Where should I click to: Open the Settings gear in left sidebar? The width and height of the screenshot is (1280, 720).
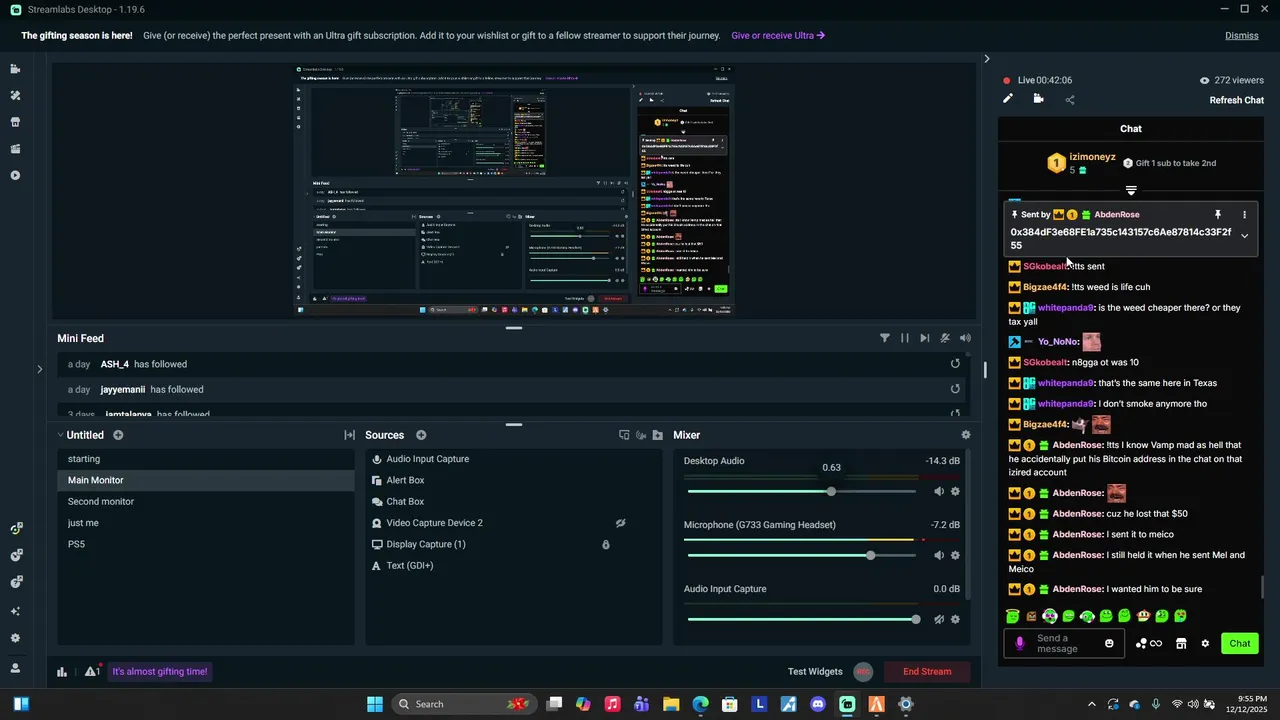pos(15,638)
